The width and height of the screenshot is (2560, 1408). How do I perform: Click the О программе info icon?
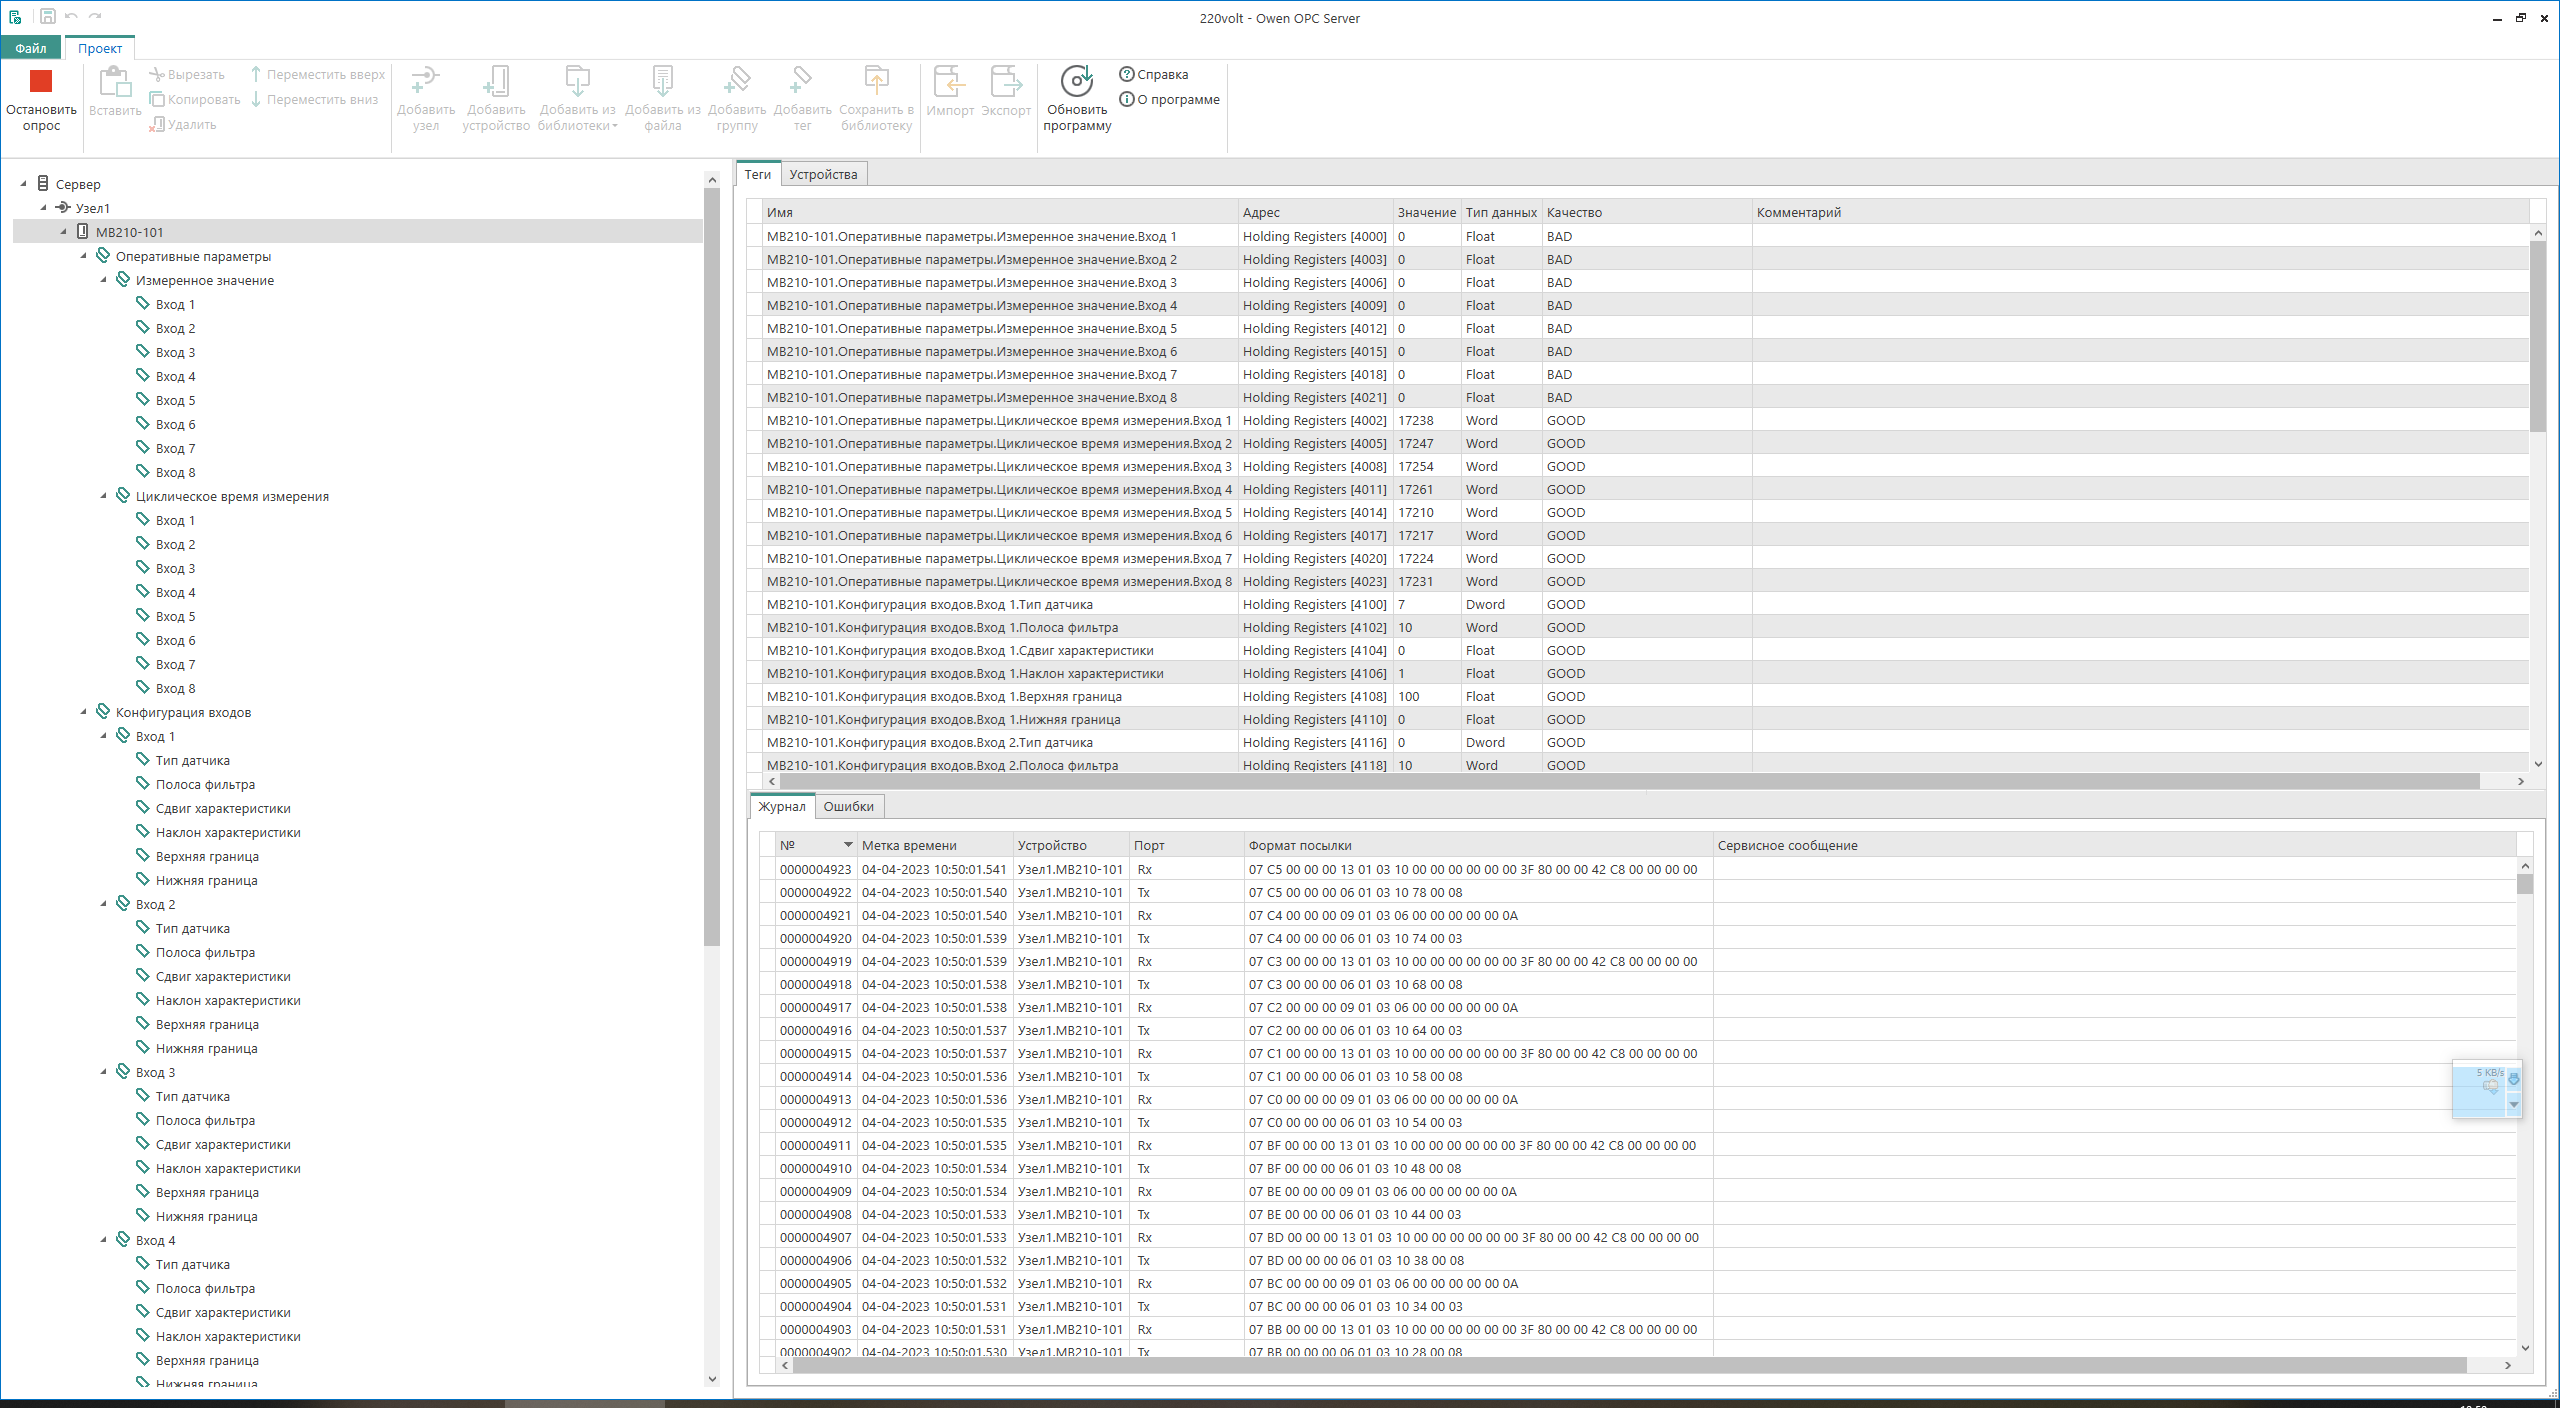pos(1126,99)
